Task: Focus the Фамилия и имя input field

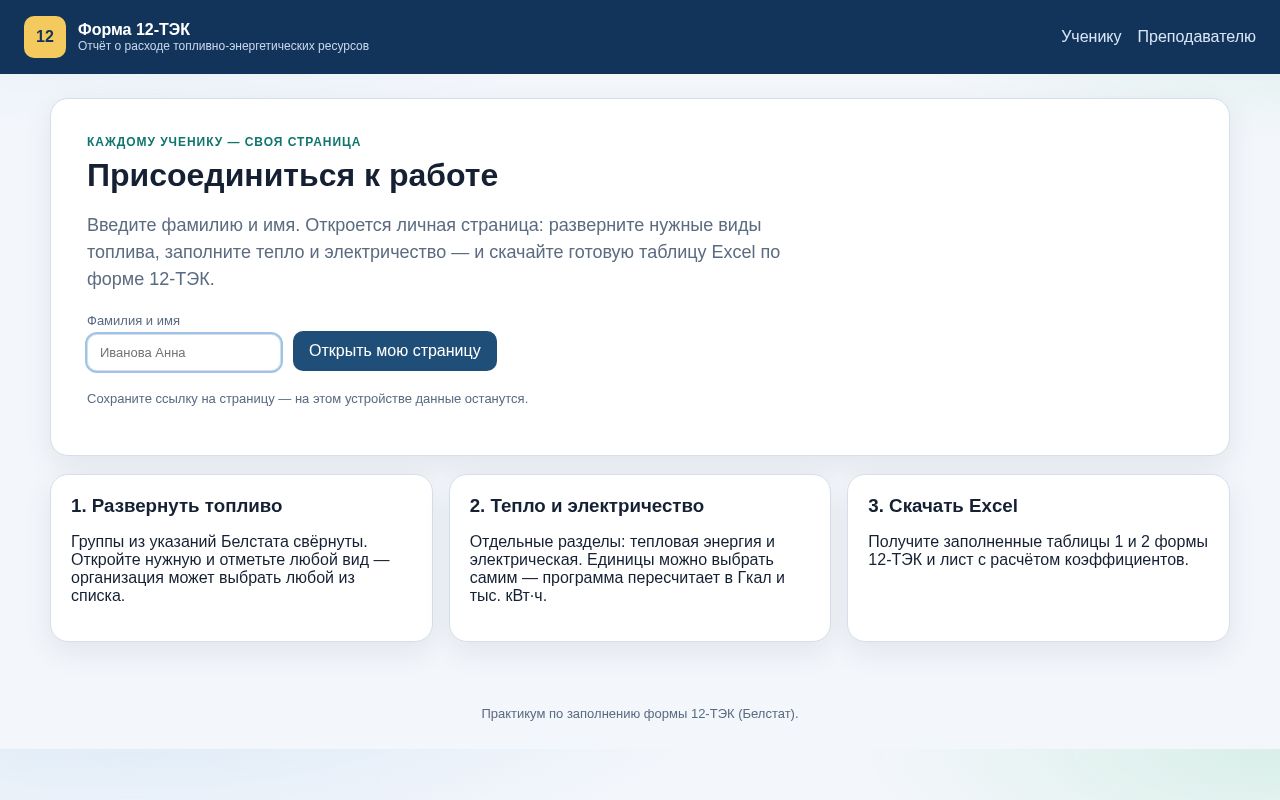Action: coord(184,352)
